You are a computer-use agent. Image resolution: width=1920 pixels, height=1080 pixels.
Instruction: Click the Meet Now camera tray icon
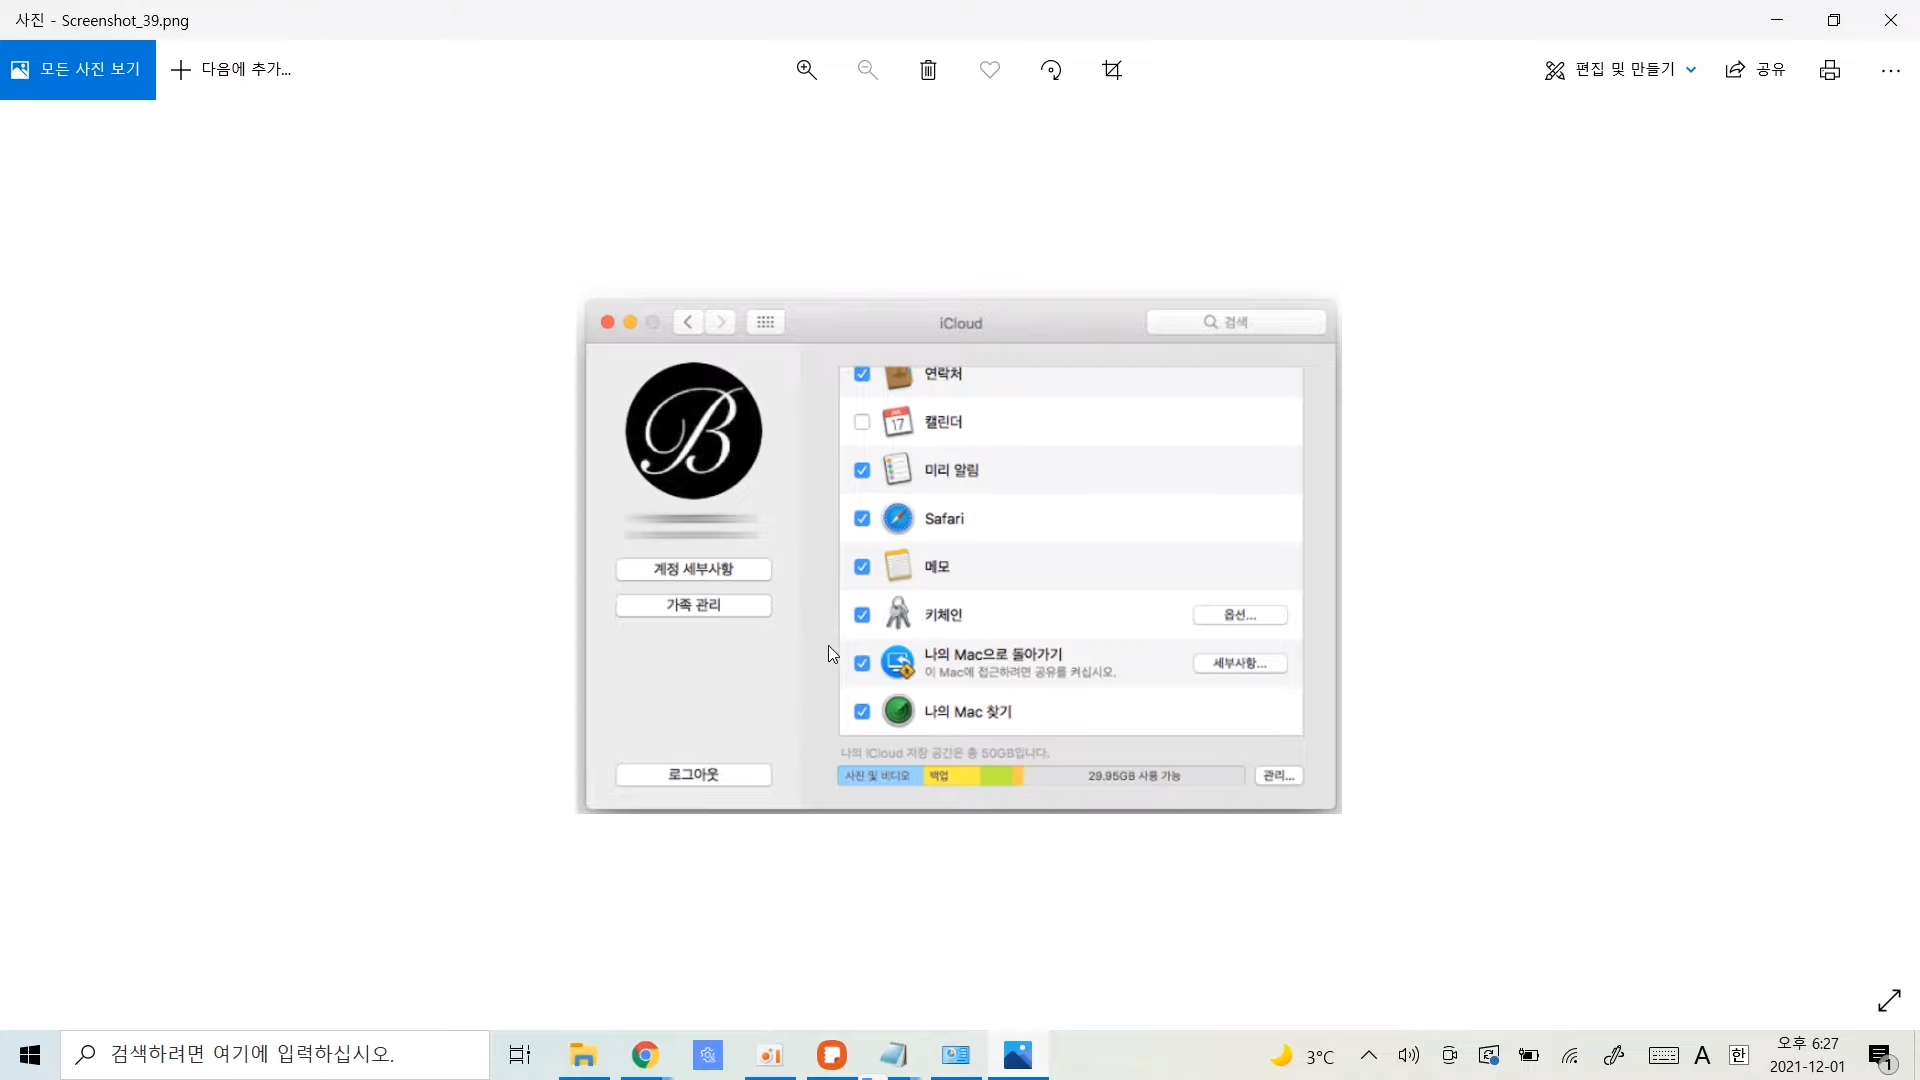pos(1449,1055)
